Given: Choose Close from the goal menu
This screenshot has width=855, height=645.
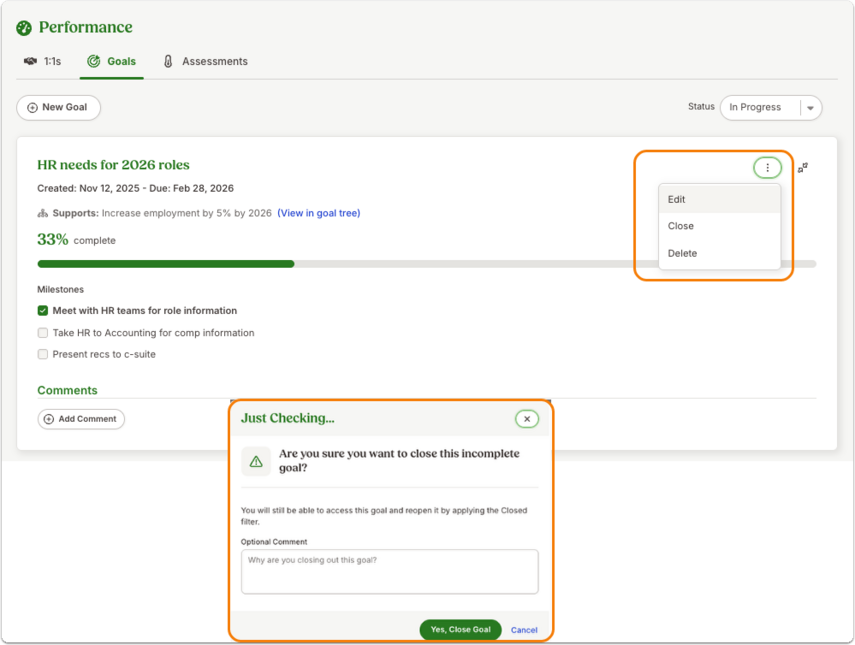Looking at the screenshot, I should click(x=719, y=226).
